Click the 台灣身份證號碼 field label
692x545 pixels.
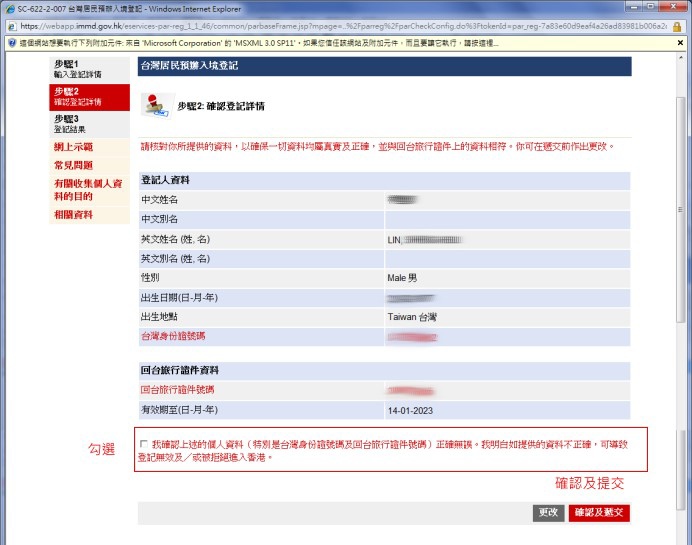coord(173,336)
